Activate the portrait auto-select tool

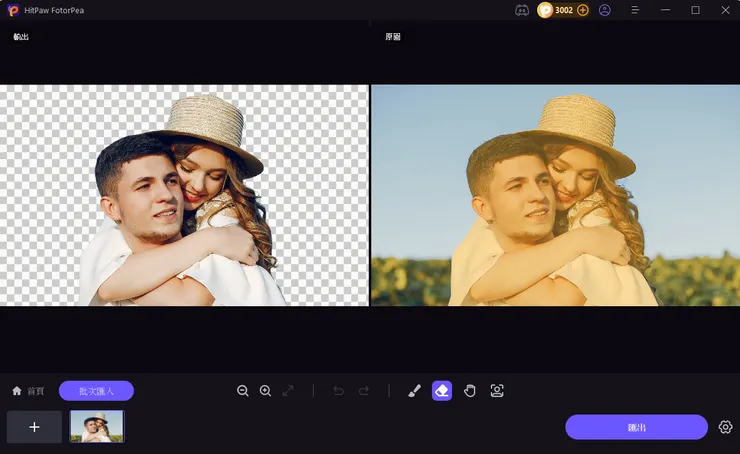point(497,391)
